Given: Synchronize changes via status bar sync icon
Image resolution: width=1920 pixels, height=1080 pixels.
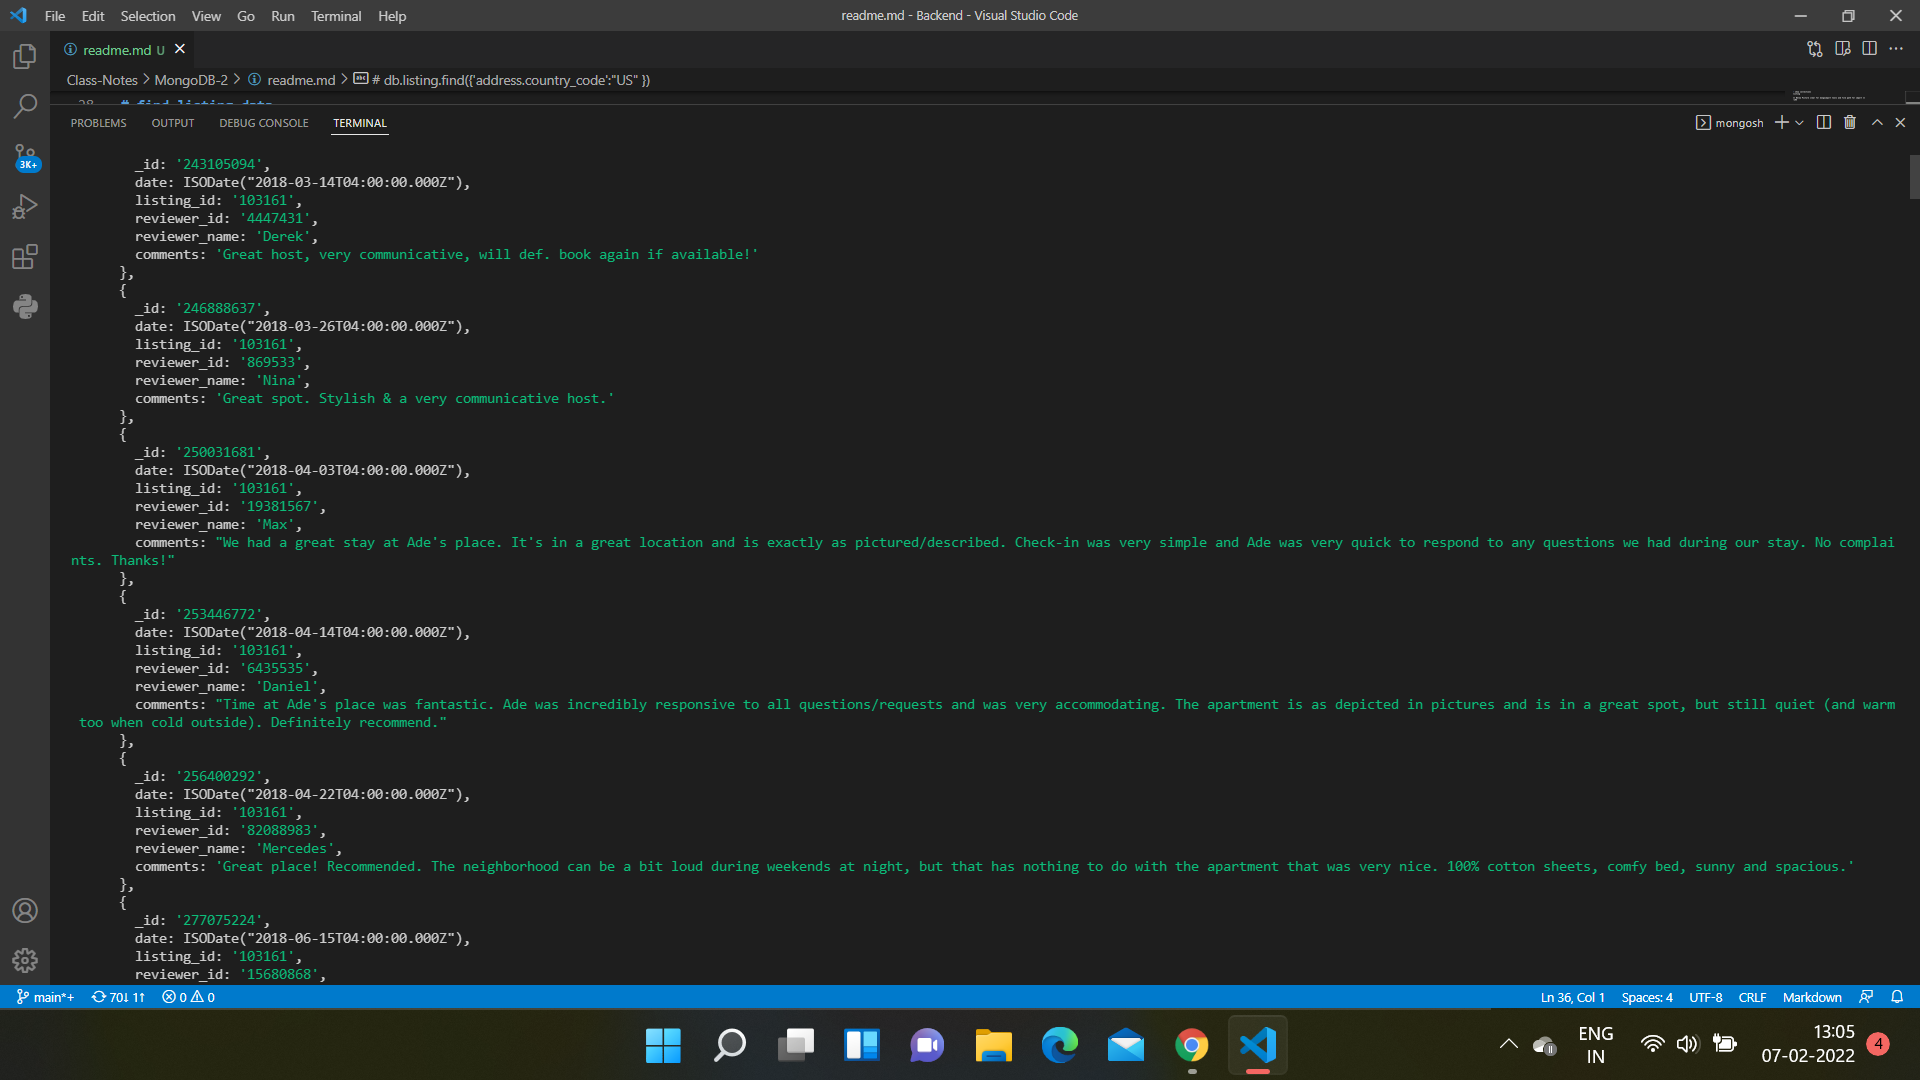Looking at the screenshot, I should click(x=117, y=997).
